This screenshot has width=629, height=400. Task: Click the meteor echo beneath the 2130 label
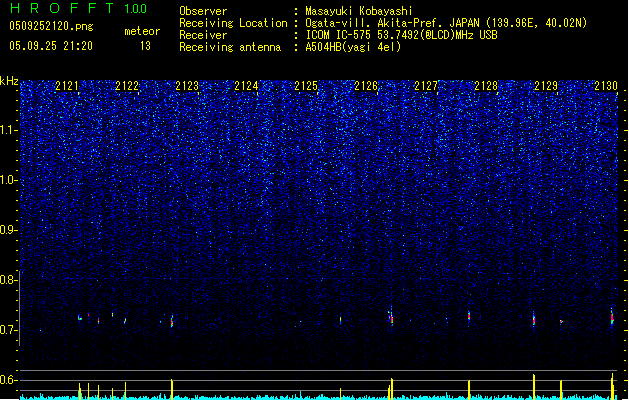(x=612, y=318)
